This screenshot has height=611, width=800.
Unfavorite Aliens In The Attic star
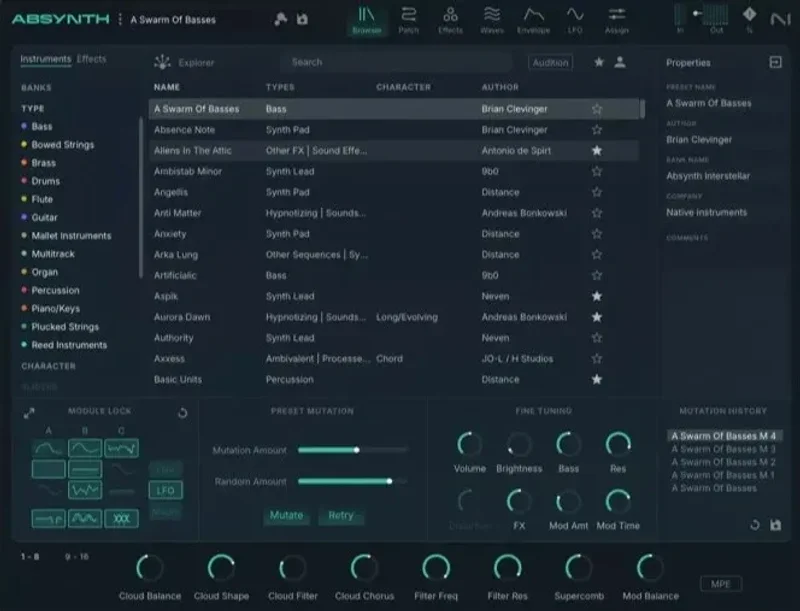tap(596, 150)
